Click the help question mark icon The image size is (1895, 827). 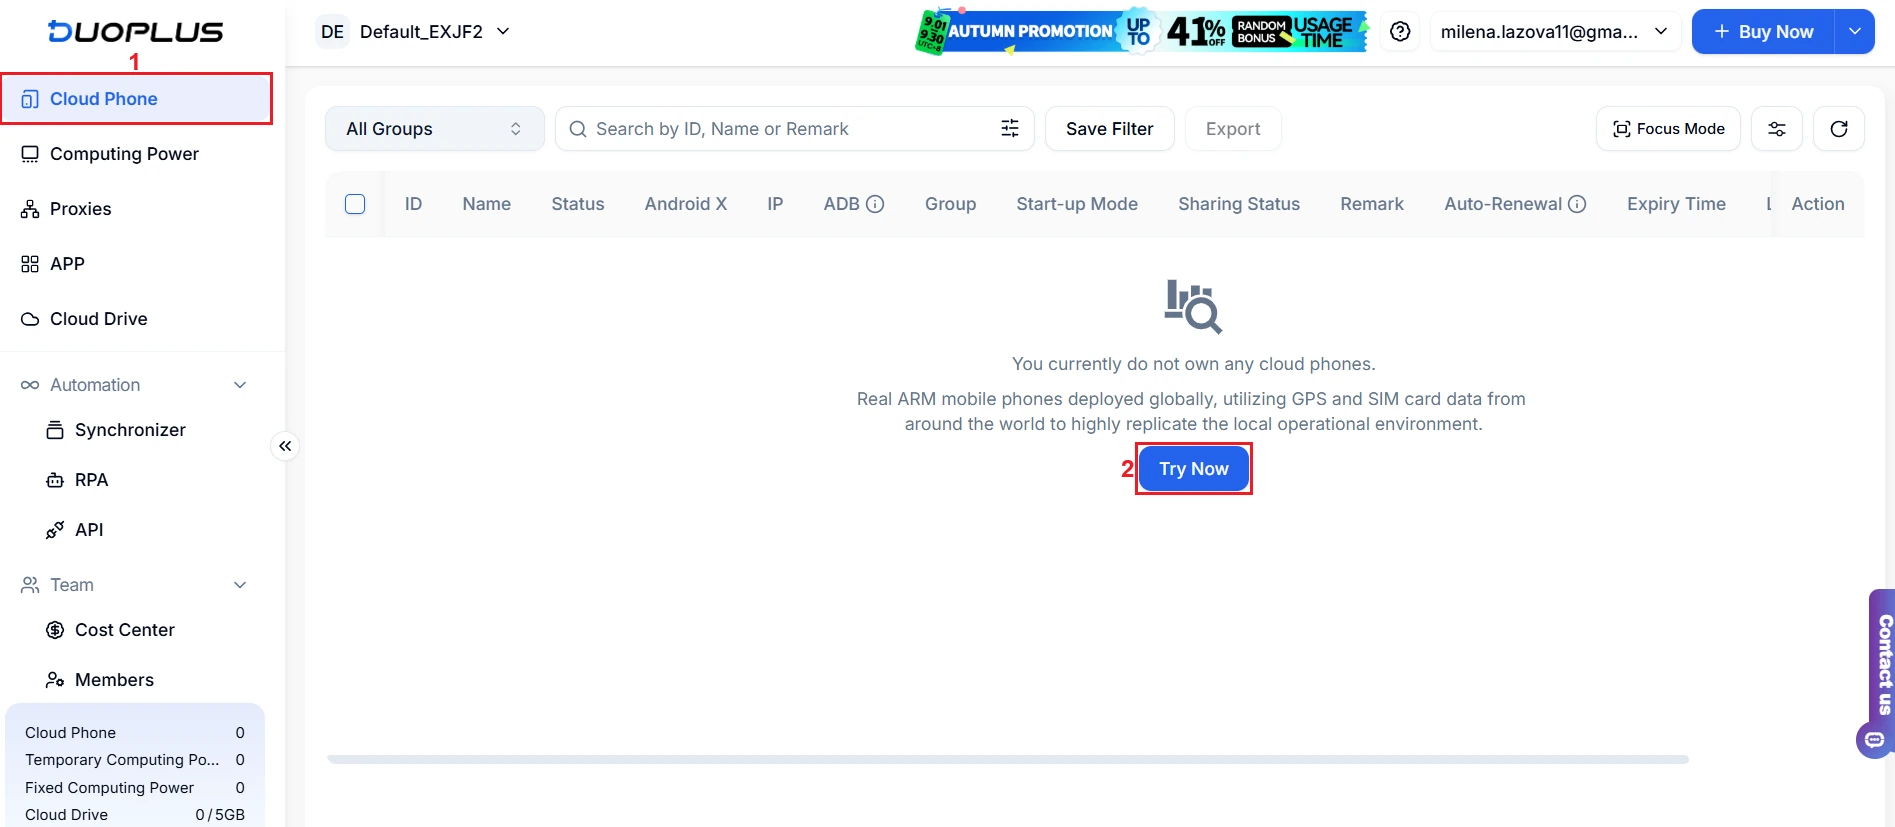(x=1400, y=32)
